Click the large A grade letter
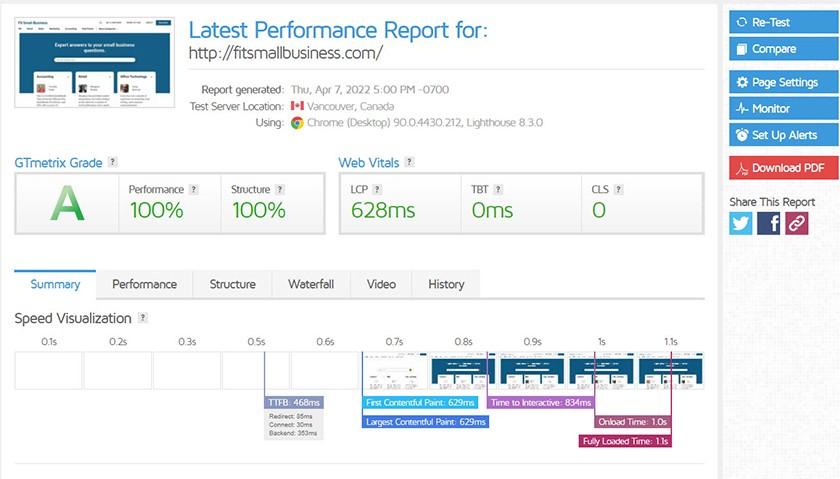This screenshot has height=479, width=840. click(68, 204)
